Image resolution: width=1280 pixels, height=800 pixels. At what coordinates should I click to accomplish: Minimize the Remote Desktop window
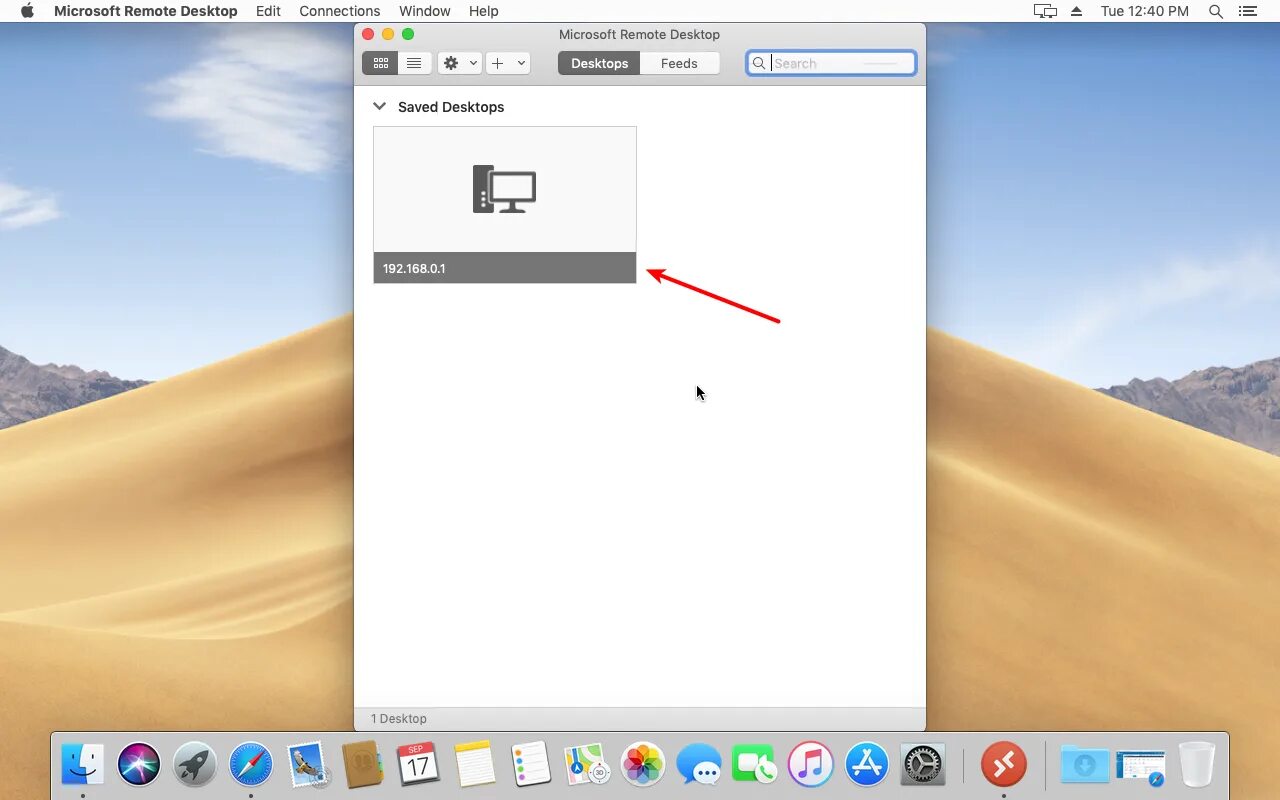pyautogui.click(x=388, y=34)
